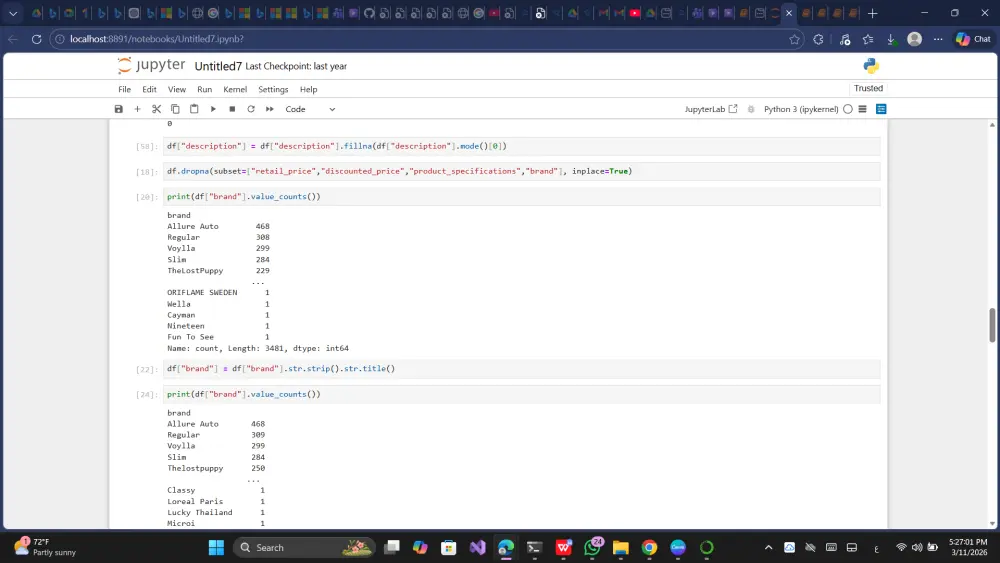The height and width of the screenshot is (563, 1000).
Task: Open a new browser tab
Action: (872, 13)
